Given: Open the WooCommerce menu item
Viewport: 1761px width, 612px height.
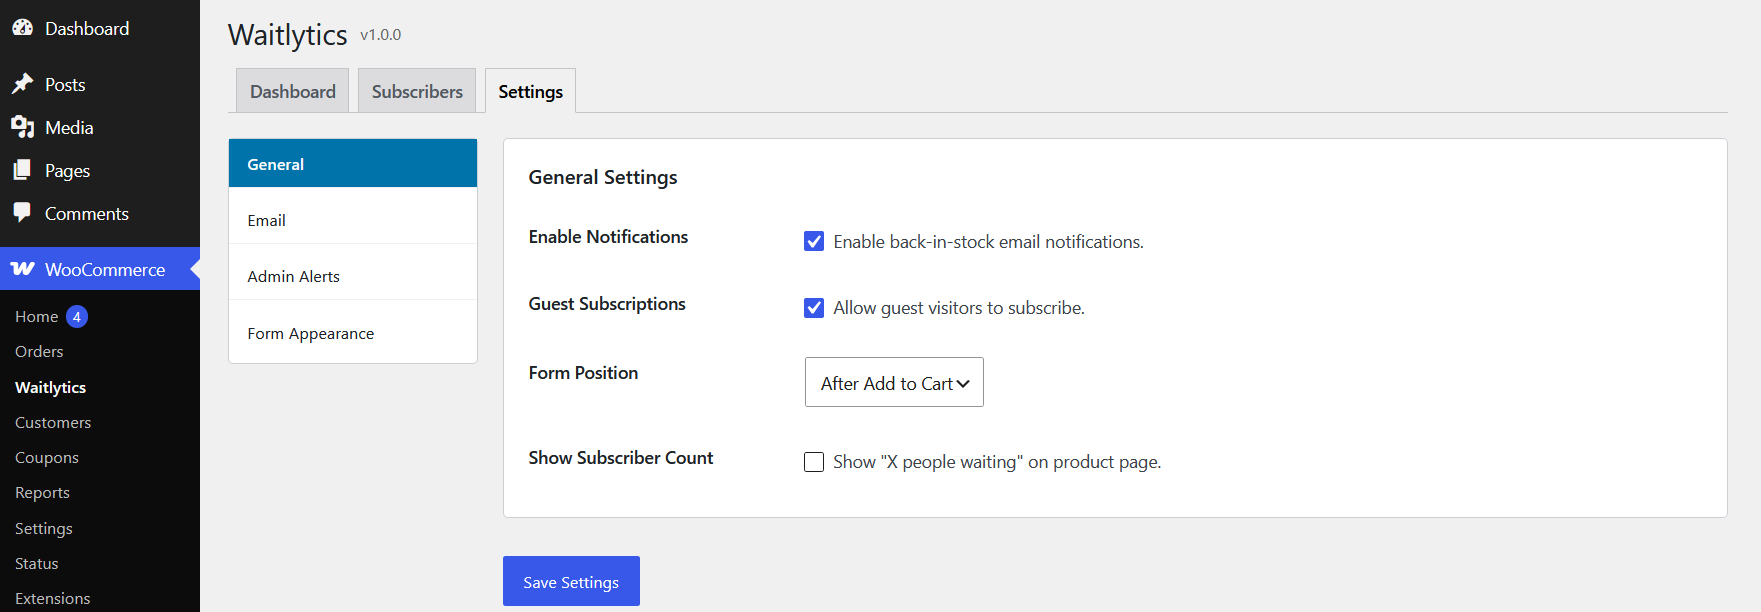Looking at the screenshot, I should pos(100,269).
